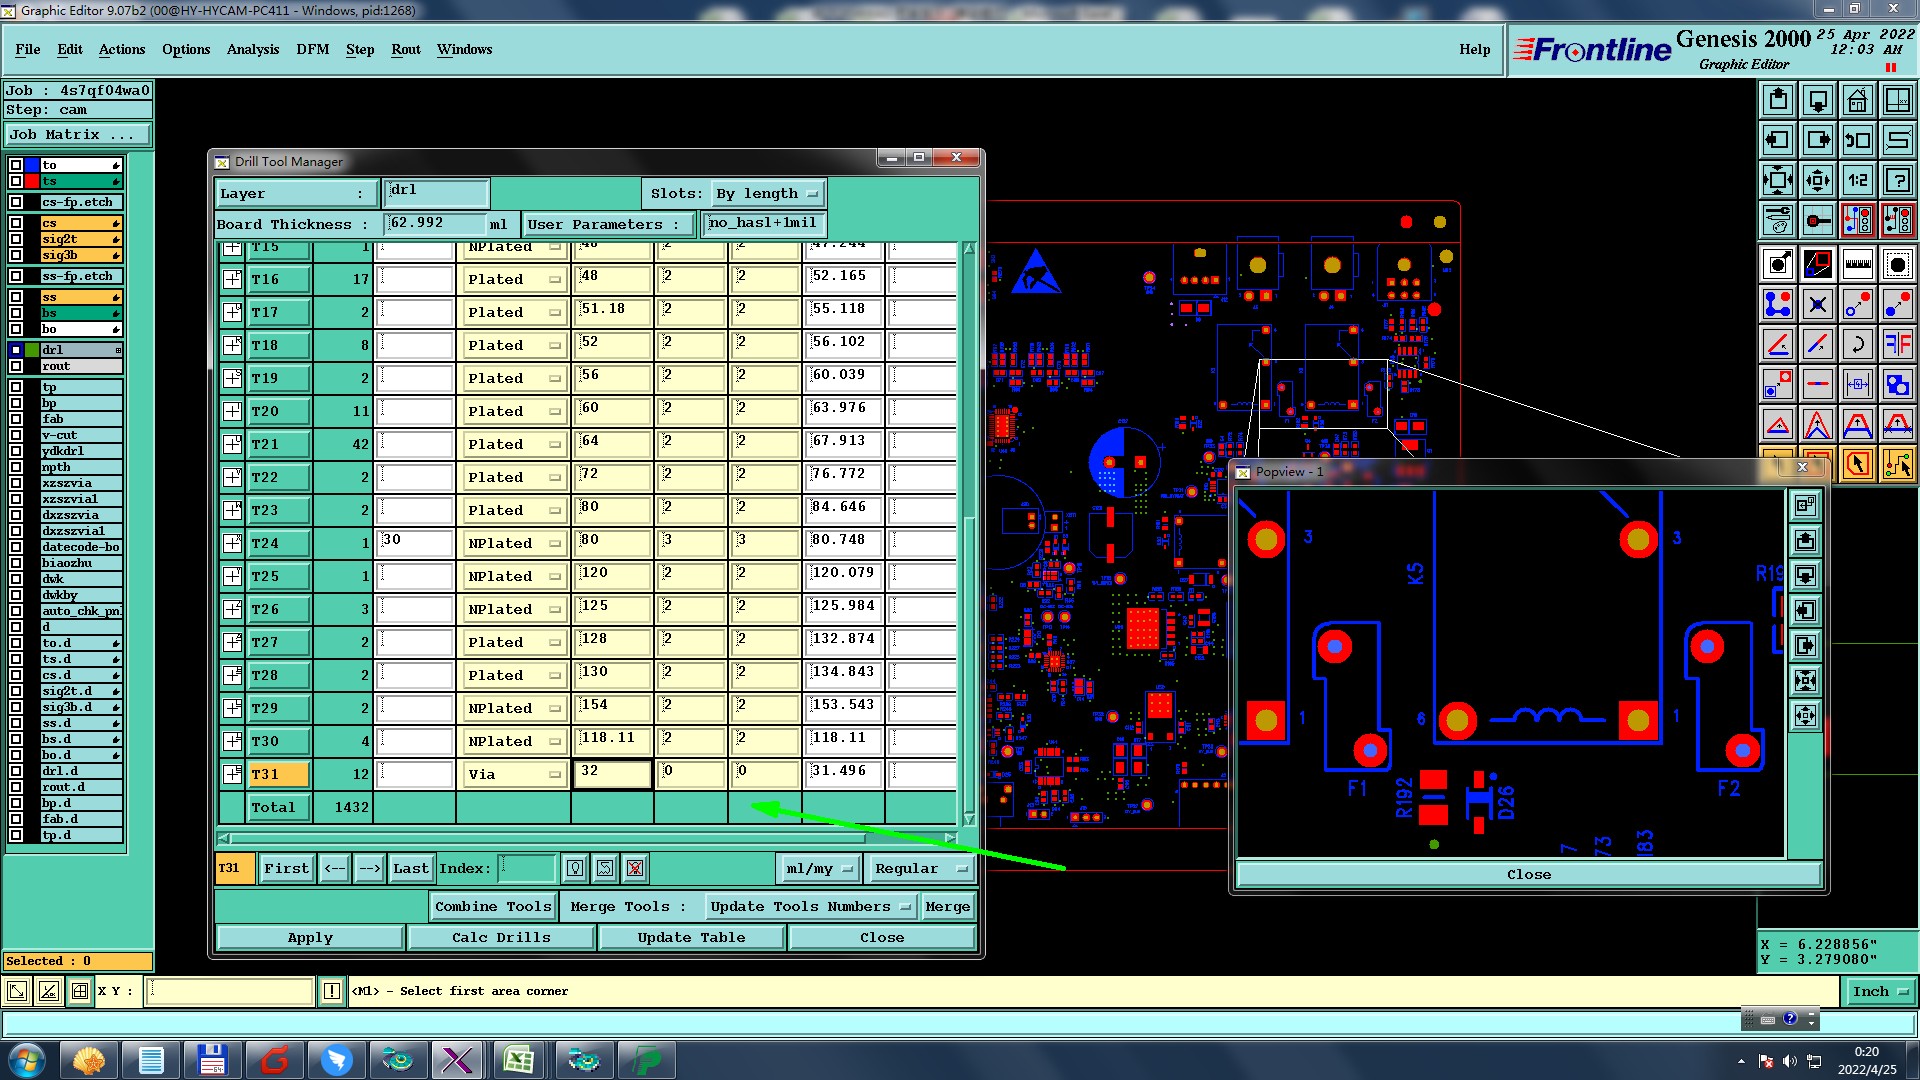
Task: Select the ruler measurement tool icon
Action: (1857, 264)
